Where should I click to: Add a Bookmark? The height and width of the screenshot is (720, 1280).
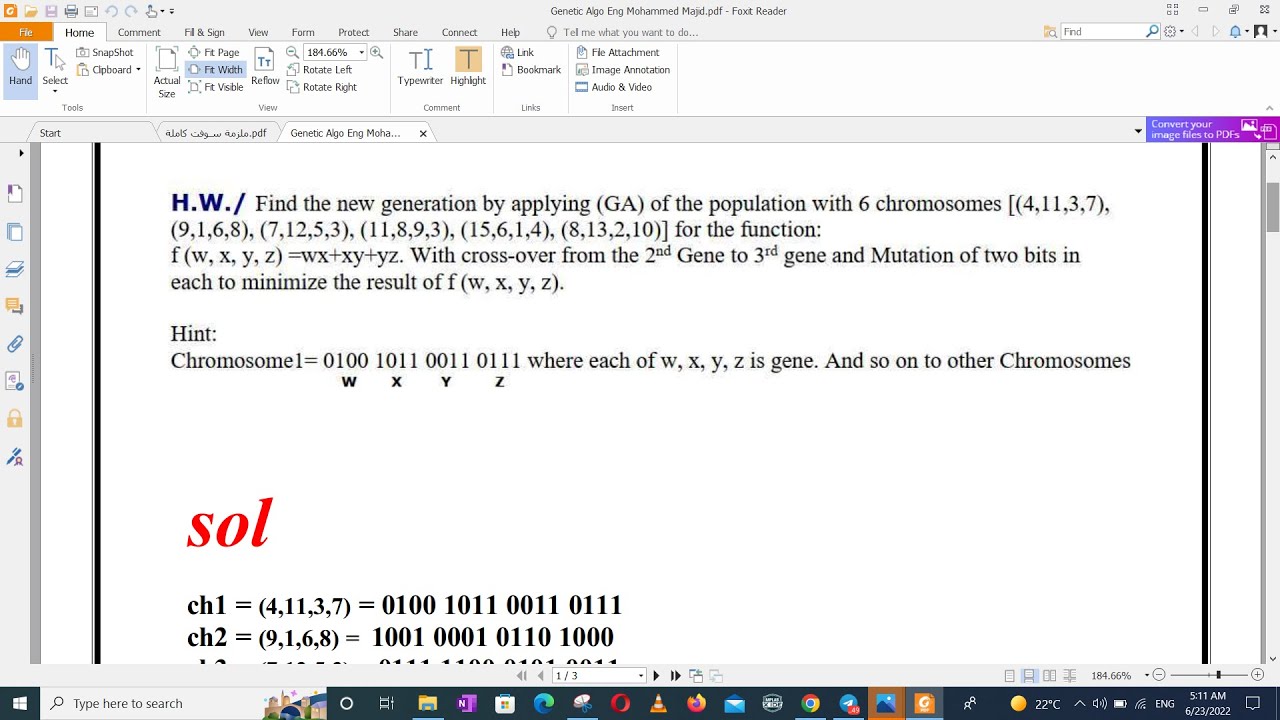pyautogui.click(x=530, y=70)
